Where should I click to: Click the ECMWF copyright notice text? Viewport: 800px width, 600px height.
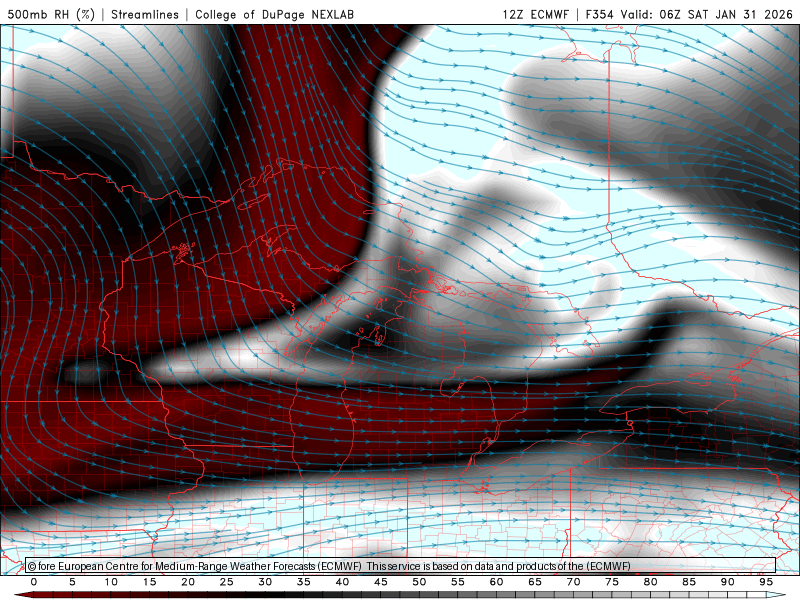tap(329, 566)
